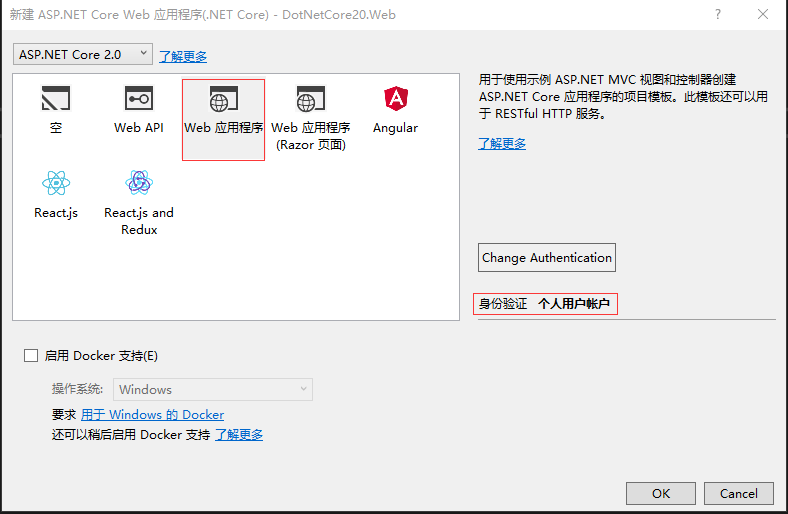Open the help question mark in title bar
This screenshot has height=514, width=788.
(718, 14)
